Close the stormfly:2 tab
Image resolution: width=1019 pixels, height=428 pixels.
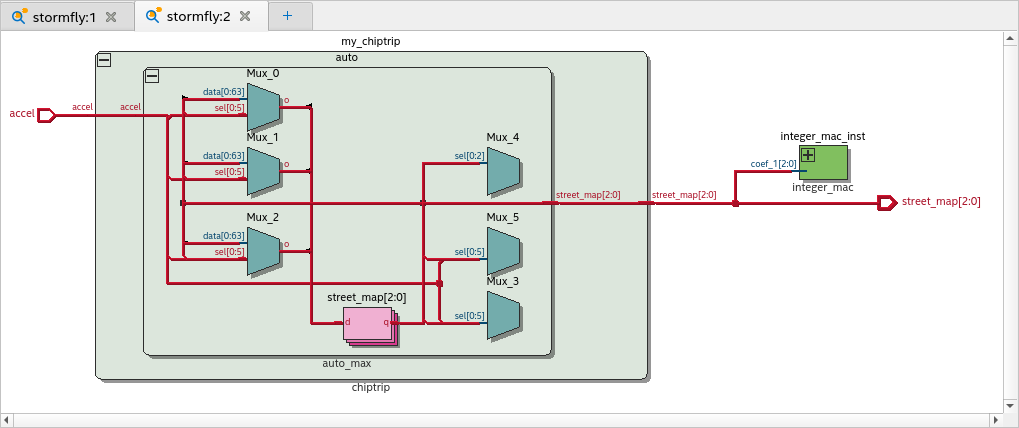(245, 17)
